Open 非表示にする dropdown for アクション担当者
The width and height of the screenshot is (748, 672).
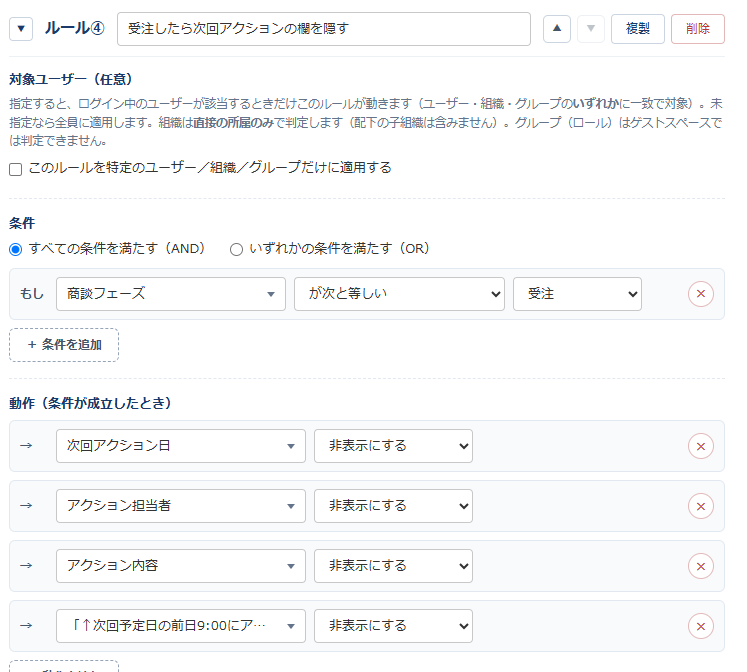click(393, 506)
